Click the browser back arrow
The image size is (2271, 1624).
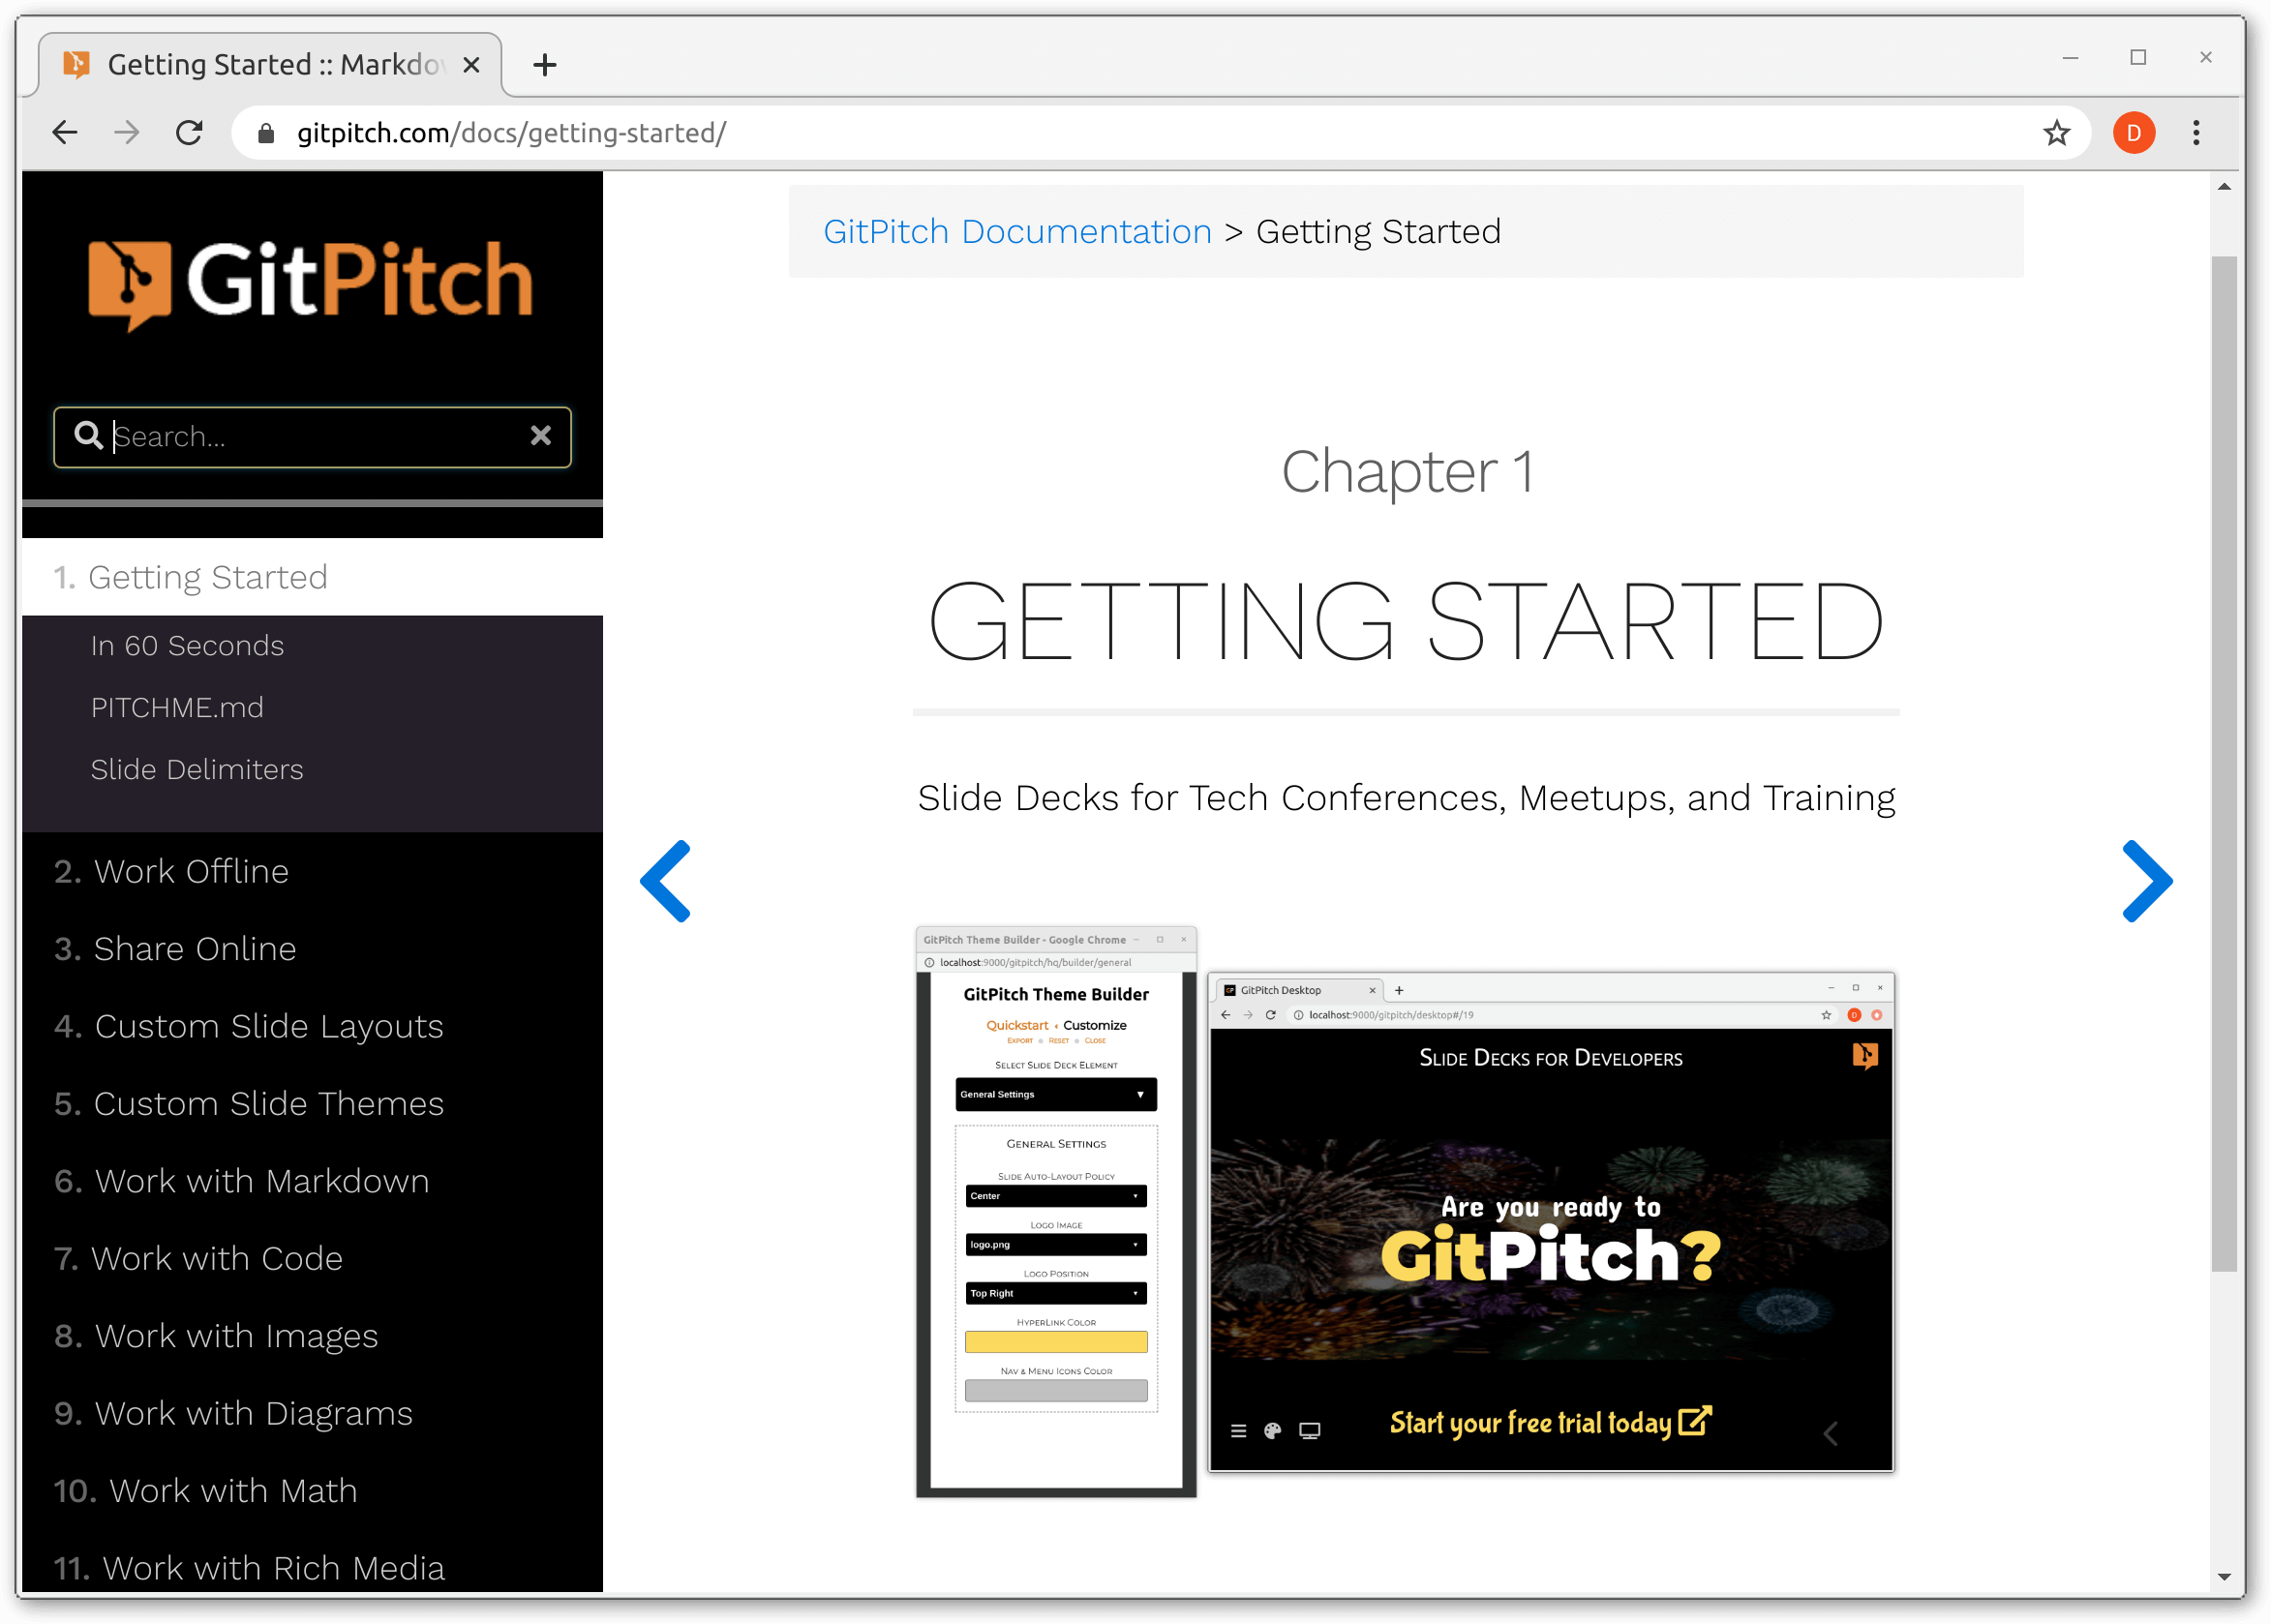63,132
